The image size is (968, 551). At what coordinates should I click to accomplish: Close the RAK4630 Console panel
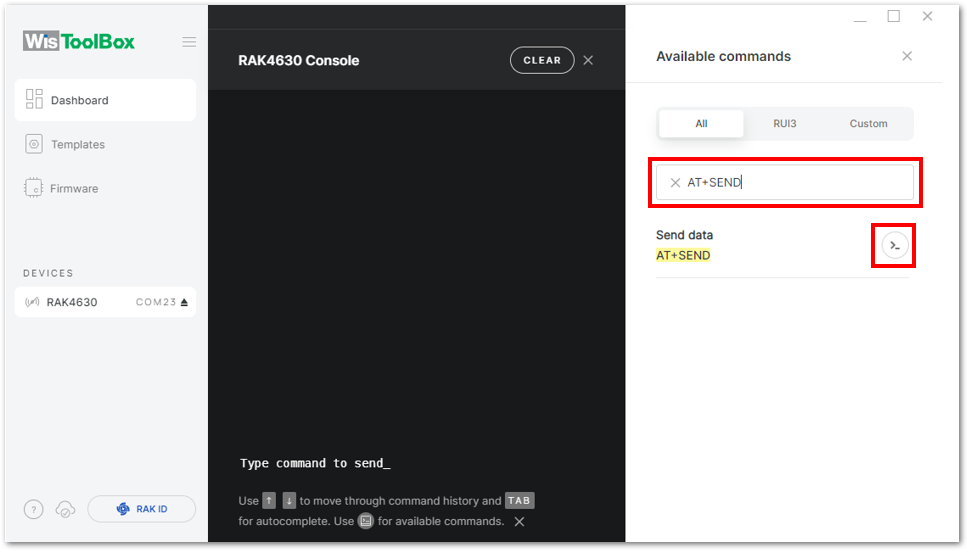pyautogui.click(x=588, y=60)
